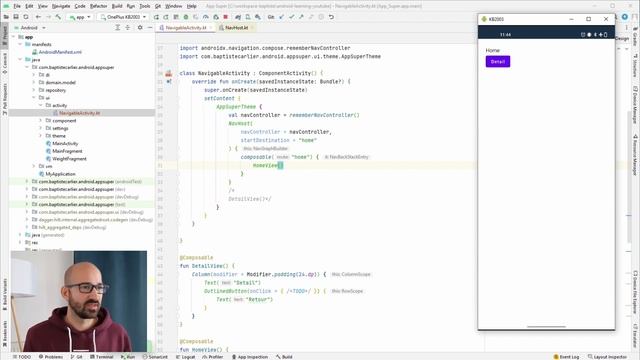Expand the domain.model package

pos(34,82)
